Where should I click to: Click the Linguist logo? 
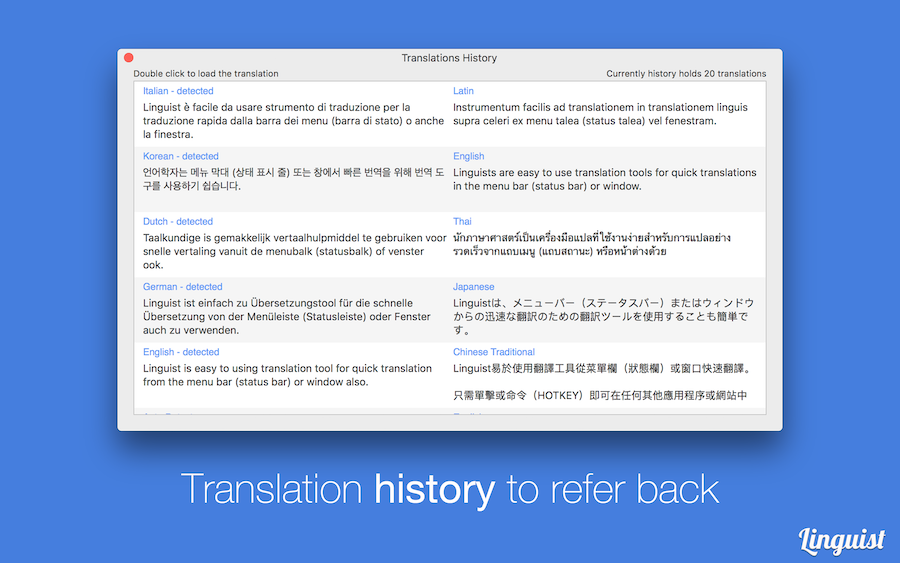[x=841, y=540]
